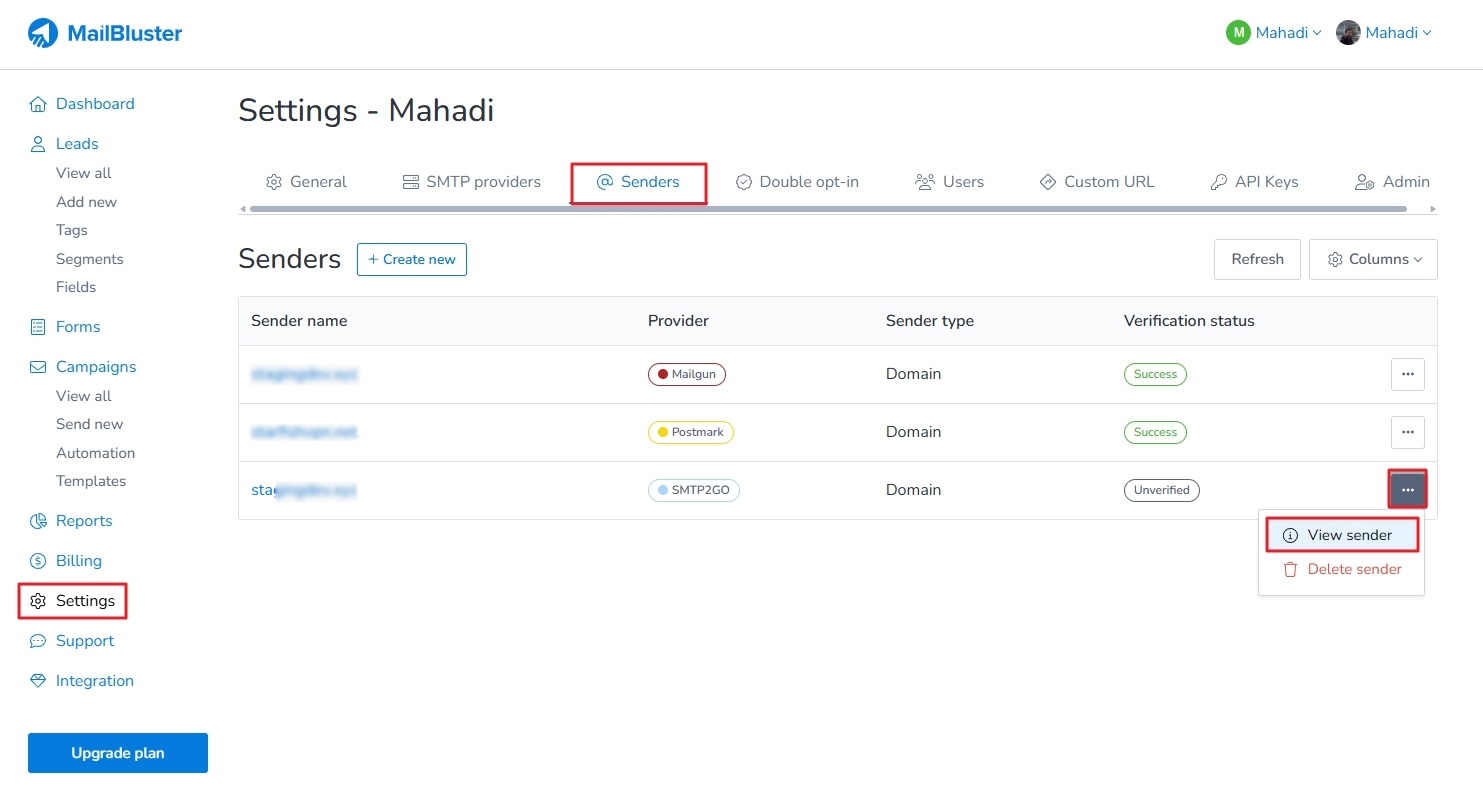Open the Users tab
Screen dimensions: 1483x785
[949, 182]
